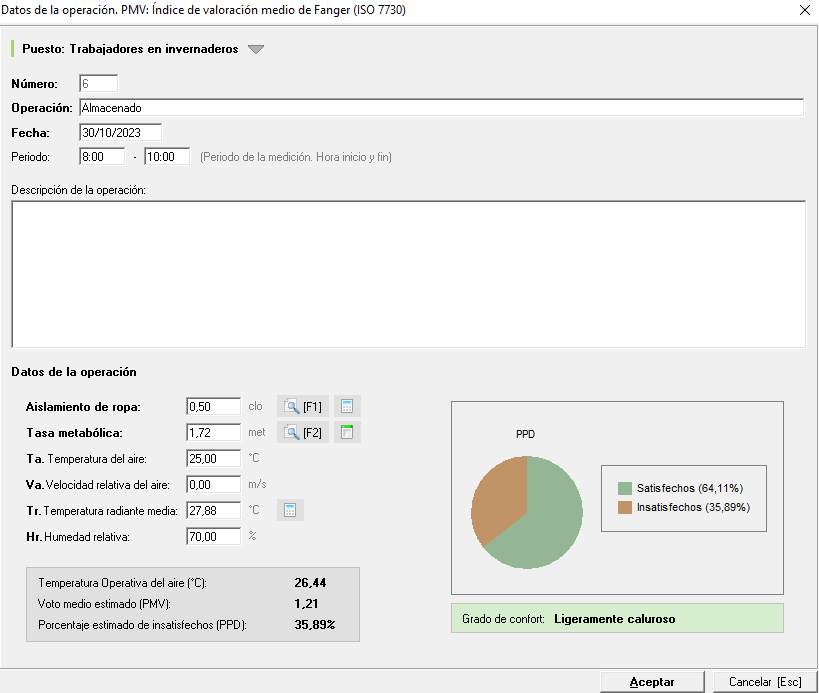Click the period end time field
This screenshot has width=819, height=693.
coord(166,157)
